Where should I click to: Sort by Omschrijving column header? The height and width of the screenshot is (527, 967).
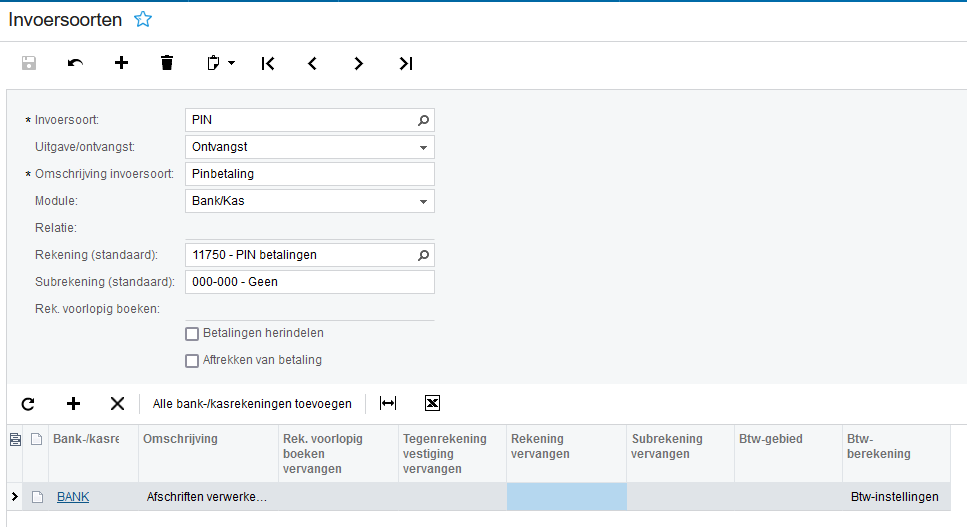point(180,439)
